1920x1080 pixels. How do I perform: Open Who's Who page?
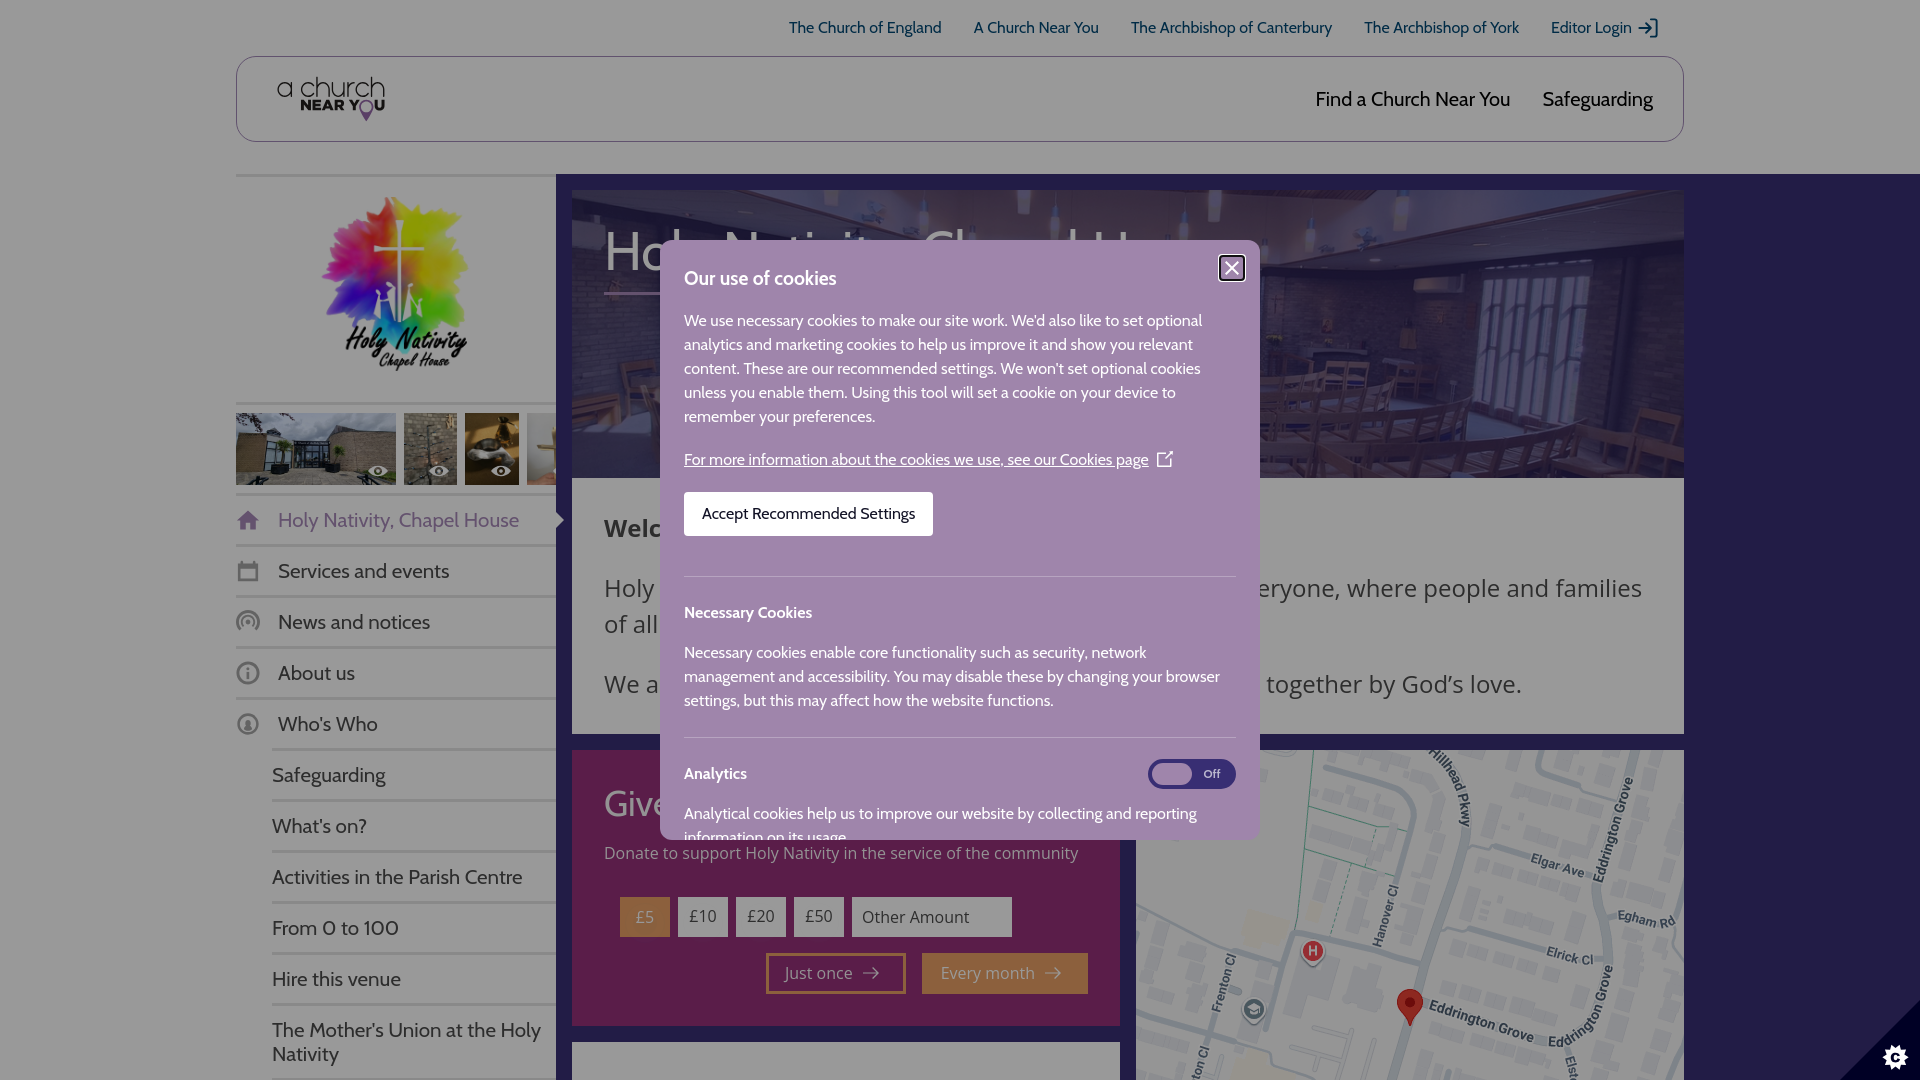[327, 724]
